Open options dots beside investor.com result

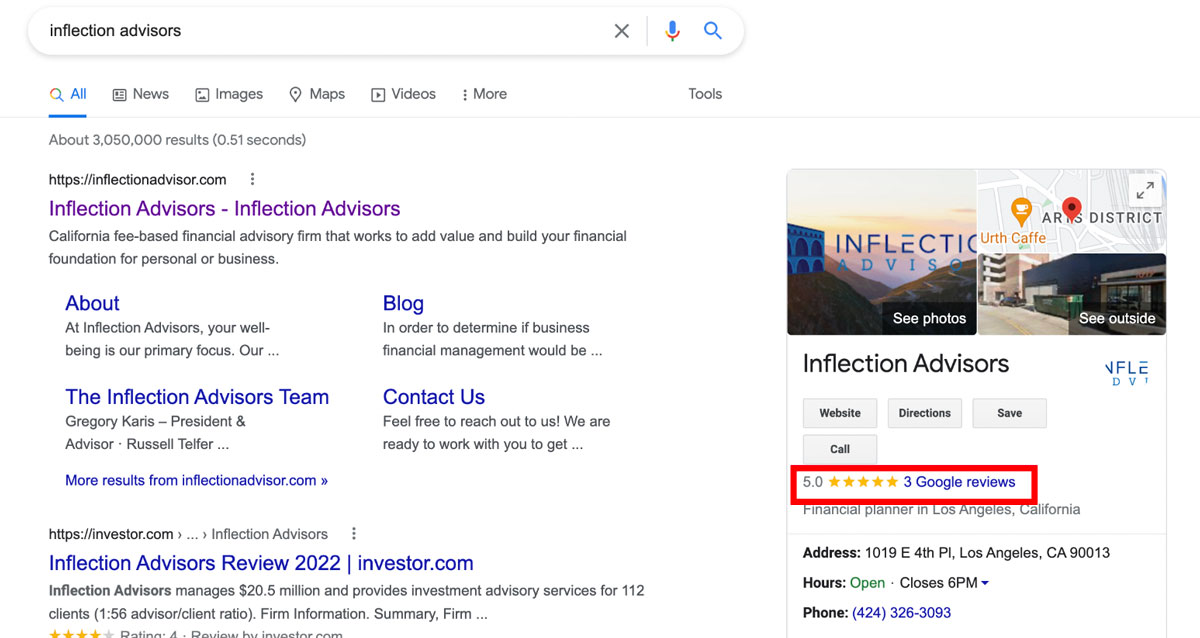point(353,533)
